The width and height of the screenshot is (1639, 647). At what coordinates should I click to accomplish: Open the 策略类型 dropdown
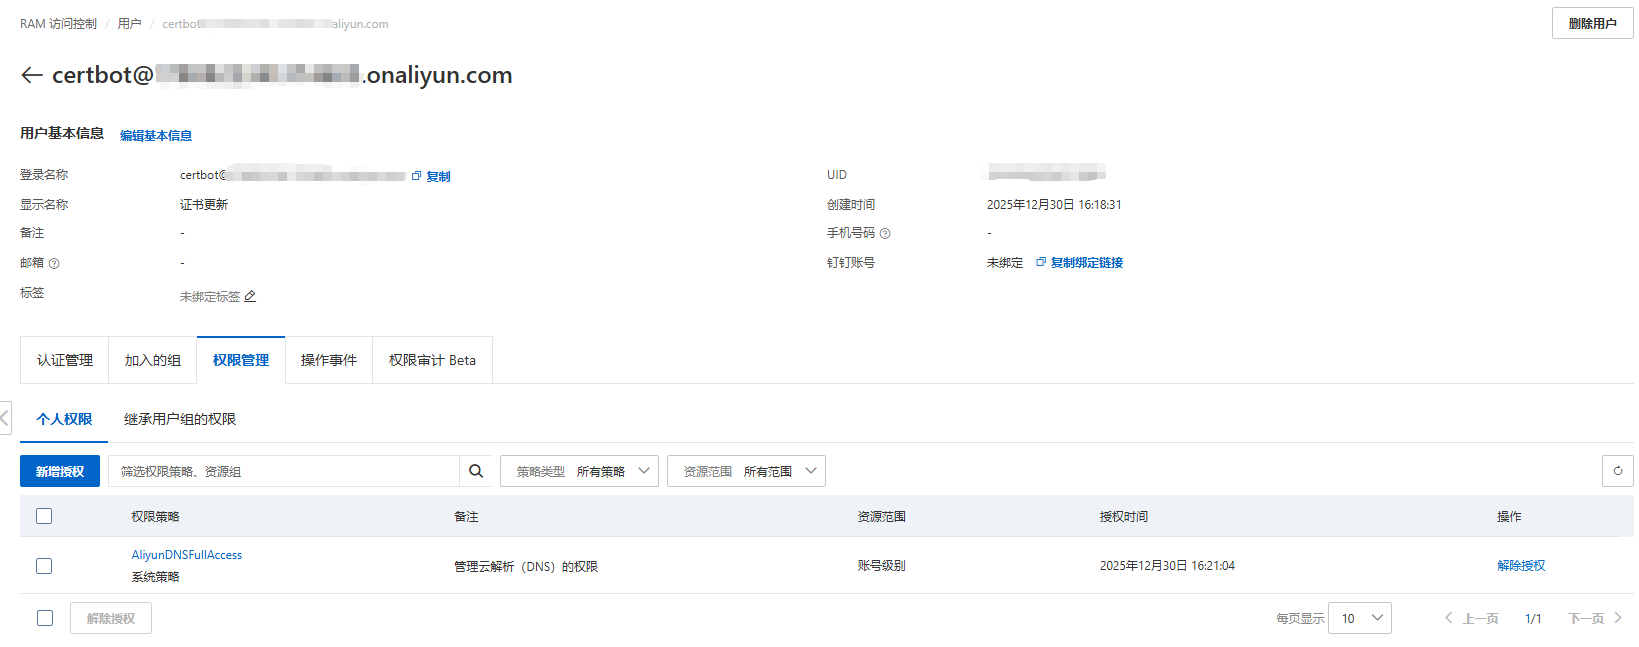(x=579, y=471)
